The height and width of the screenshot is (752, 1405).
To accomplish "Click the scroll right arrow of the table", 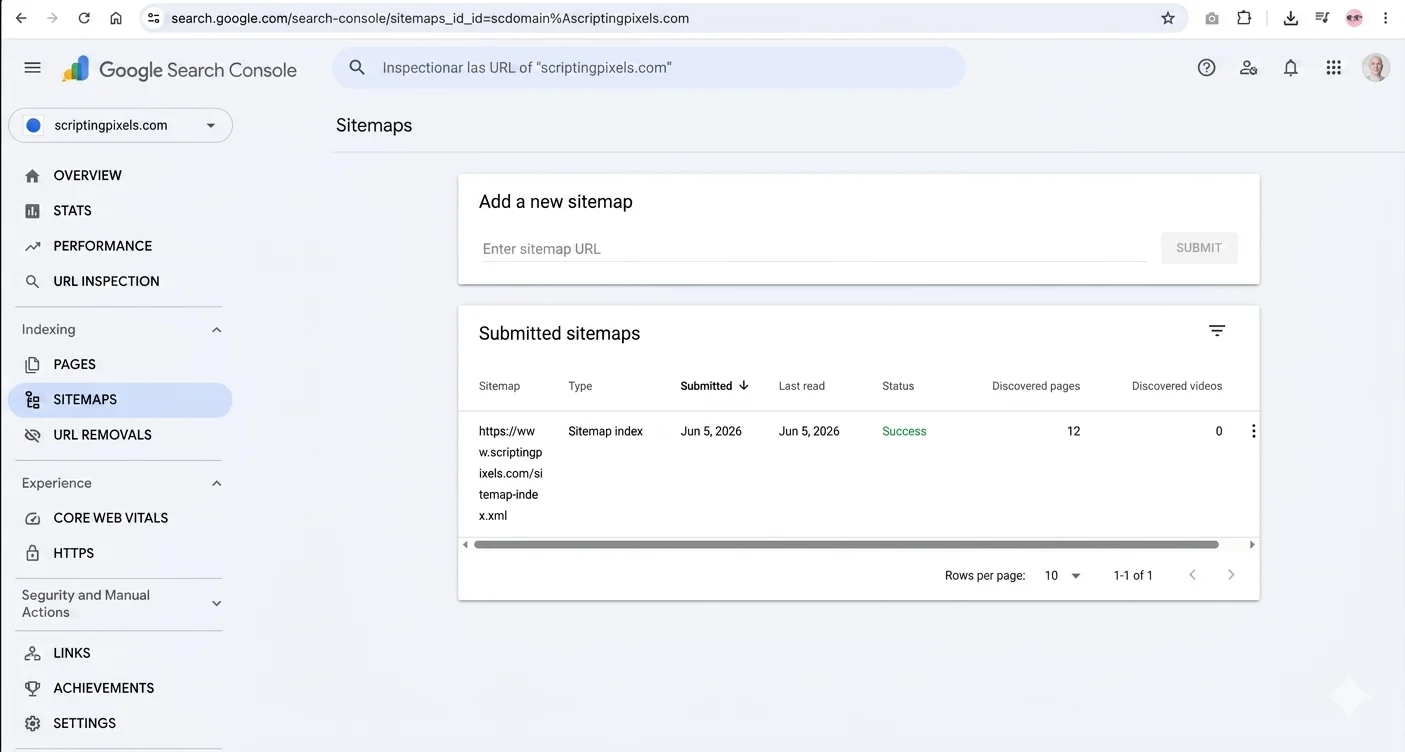I will point(1252,545).
